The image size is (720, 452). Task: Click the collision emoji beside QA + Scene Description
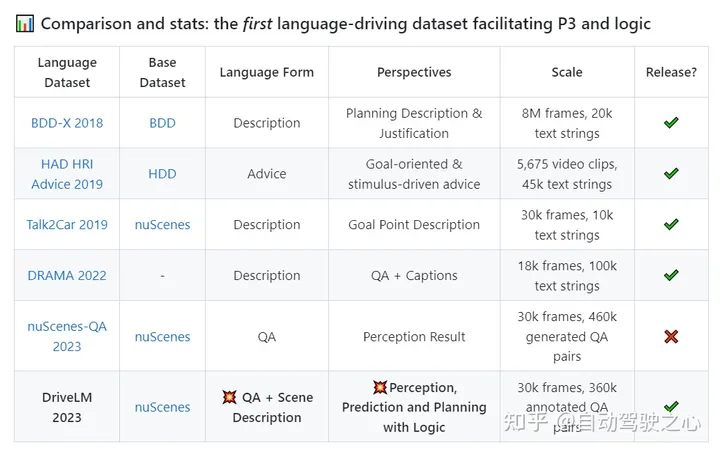[x=229, y=397]
